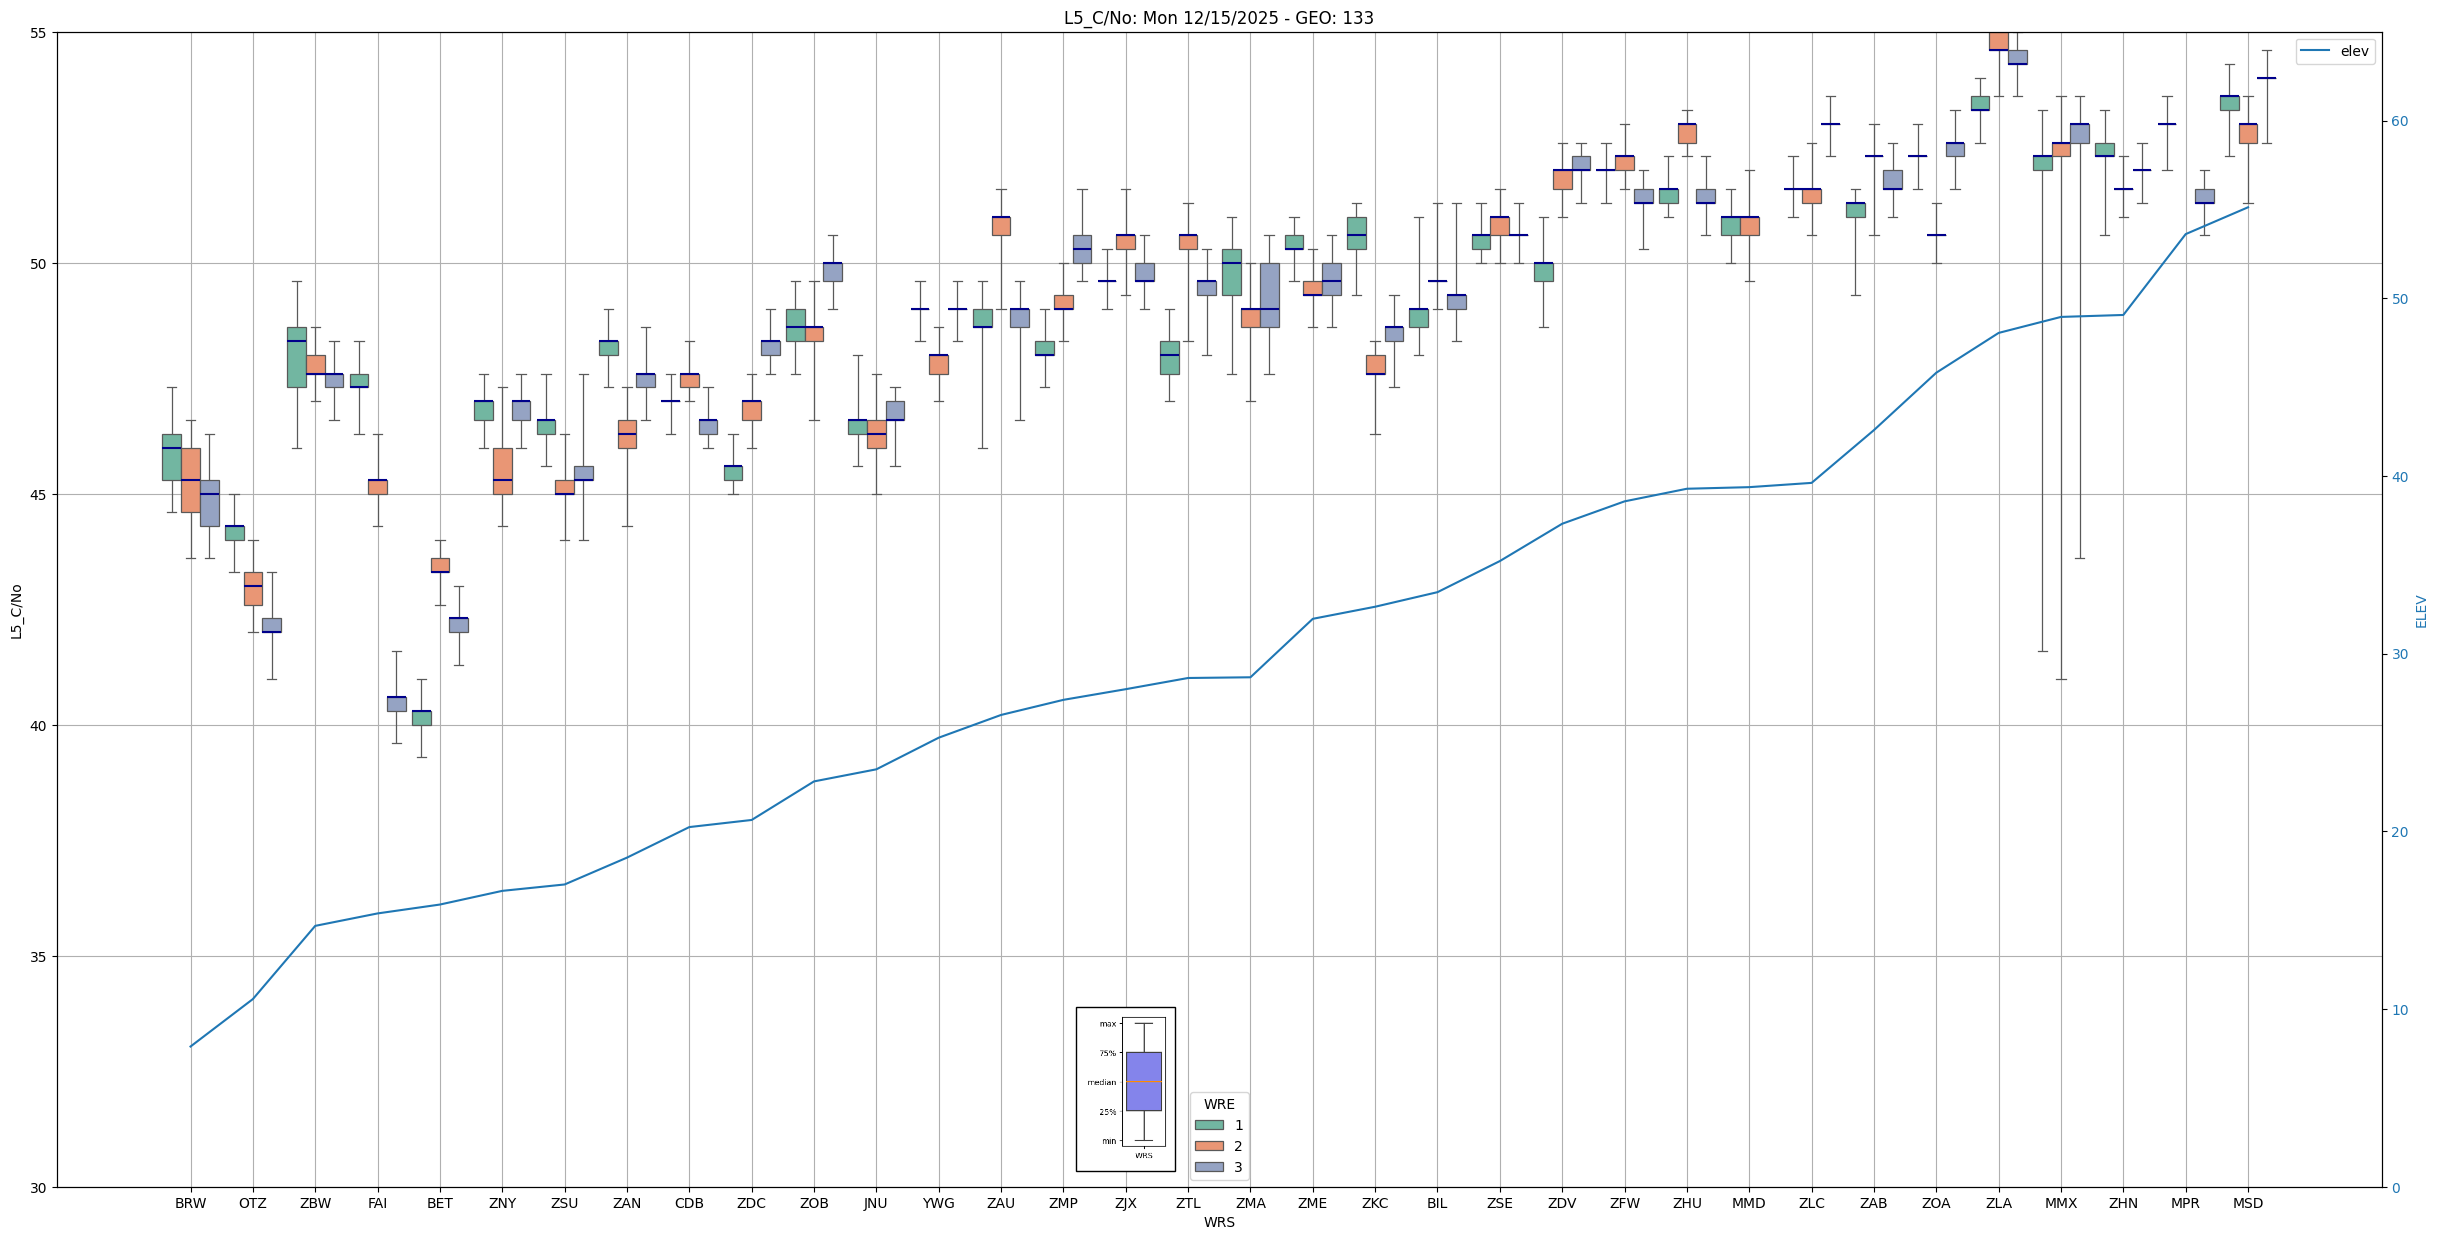The image size is (2438, 1240).
Task: Click the BRW station label on x-axis
Action: pyautogui.click(x=190, y=1203)
